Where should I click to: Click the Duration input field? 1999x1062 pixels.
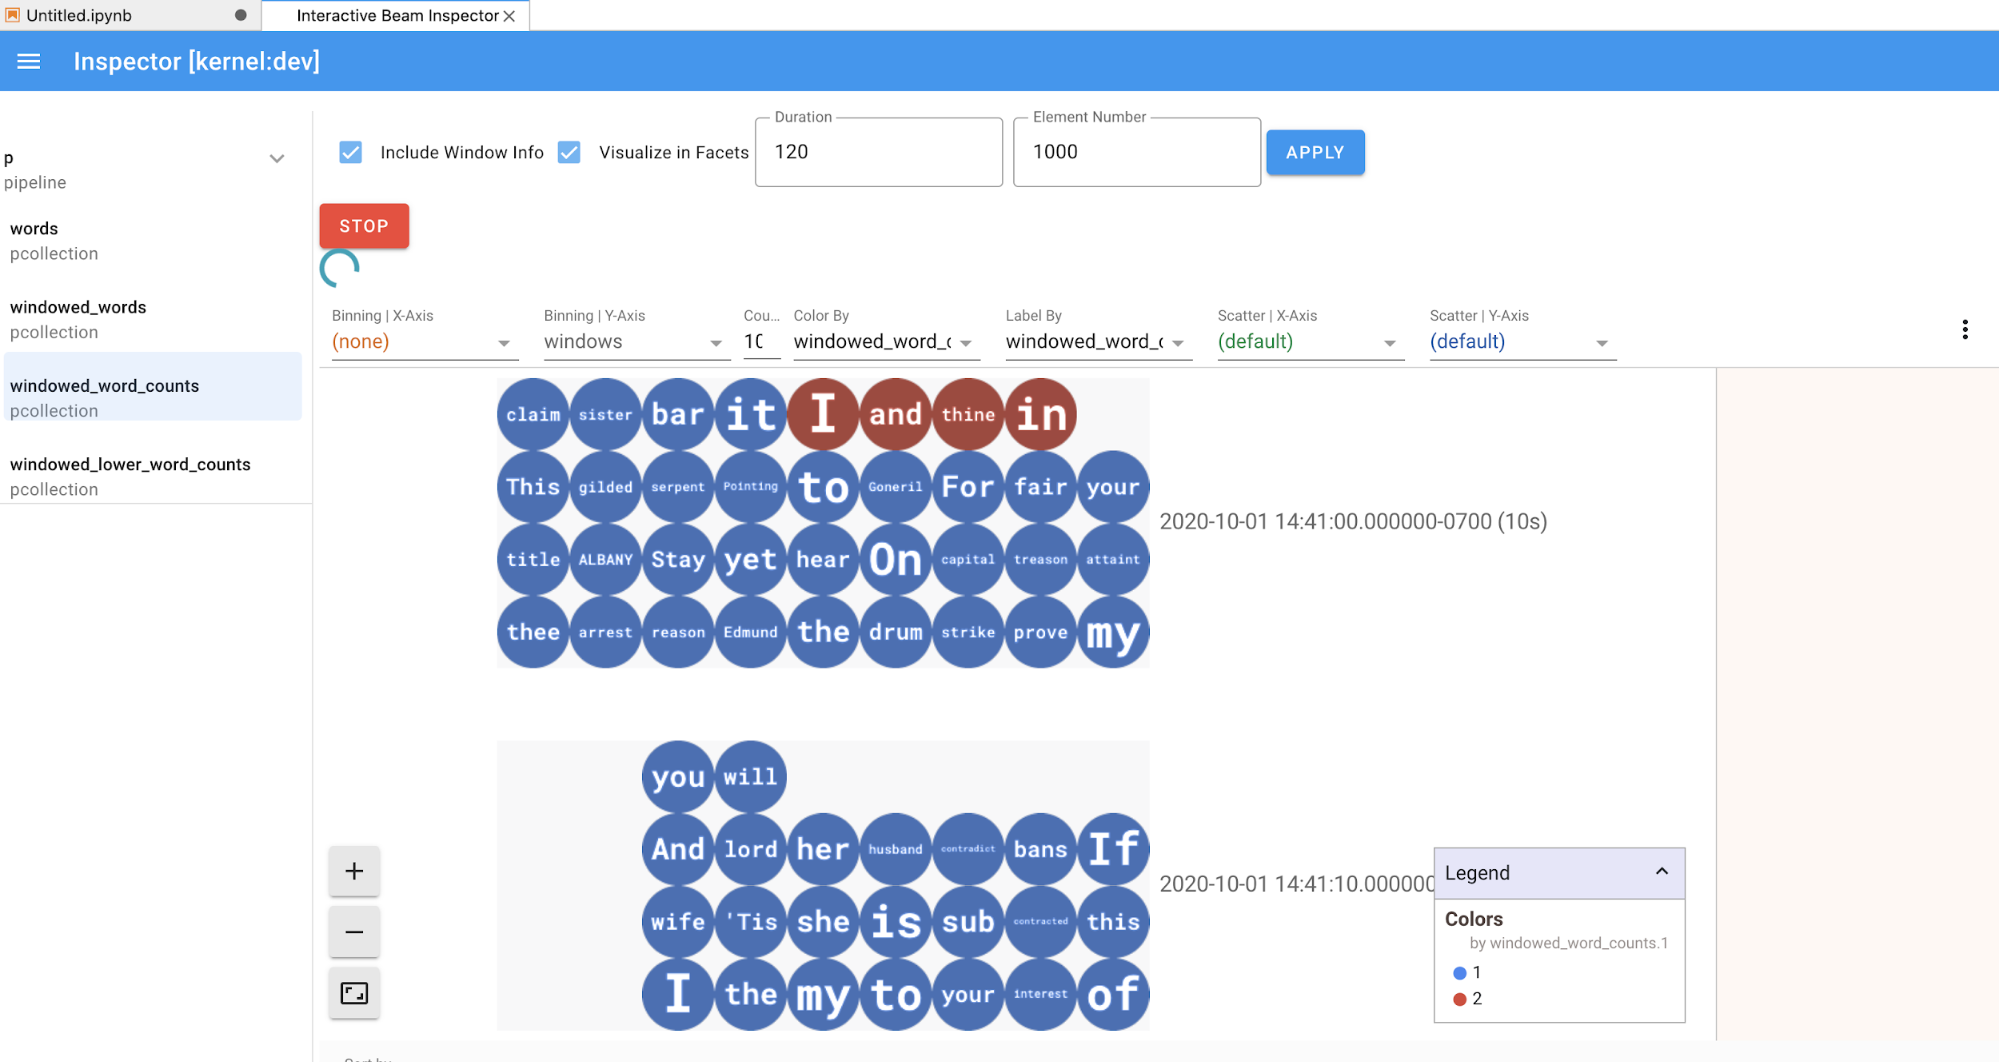[x=878, y=152]
